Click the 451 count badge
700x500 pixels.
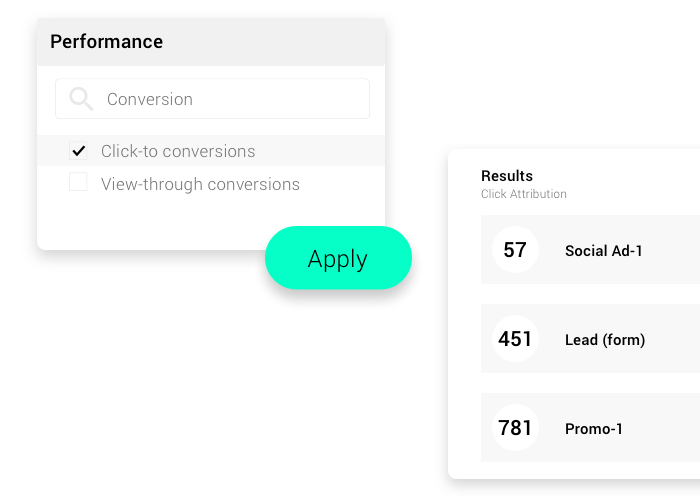click(x=515, y=338)
